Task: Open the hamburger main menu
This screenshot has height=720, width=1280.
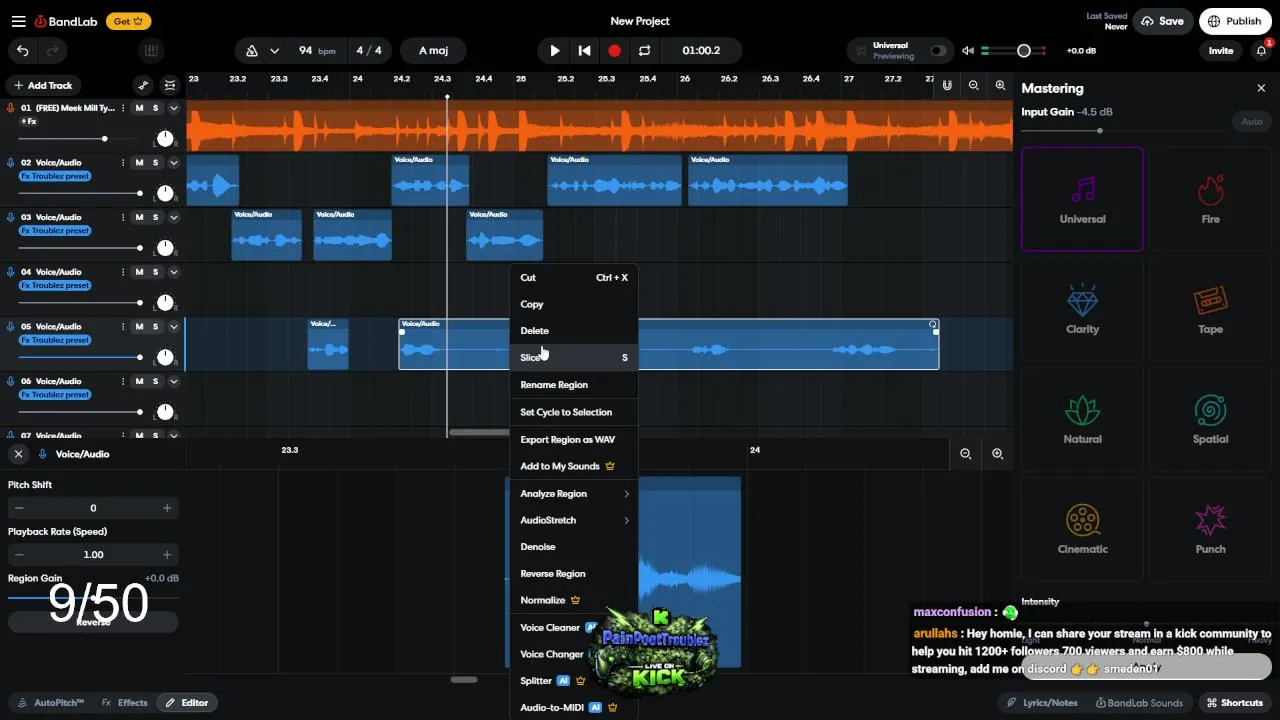Action: point(18,21)
